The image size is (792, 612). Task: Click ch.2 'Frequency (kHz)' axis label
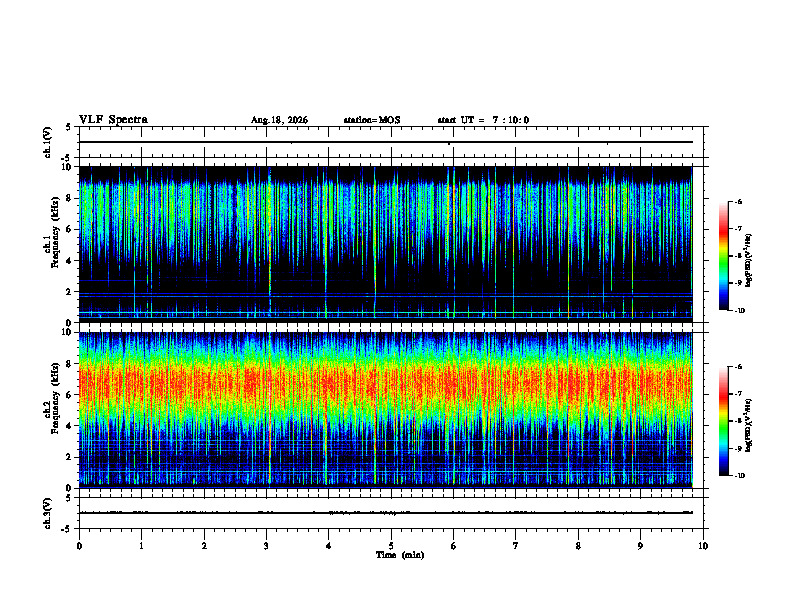56,398
